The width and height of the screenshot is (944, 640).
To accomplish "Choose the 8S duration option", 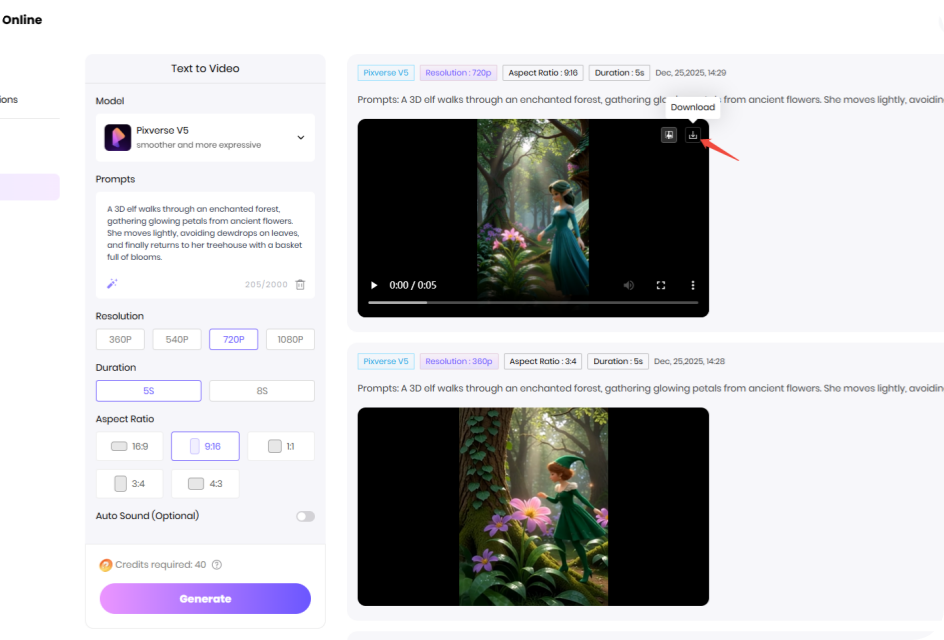I will (261, 391).
